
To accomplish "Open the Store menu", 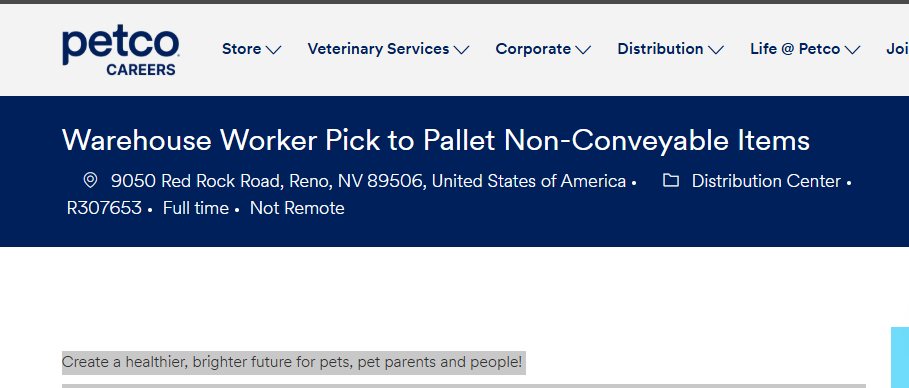I will click(x=252, y=49).
